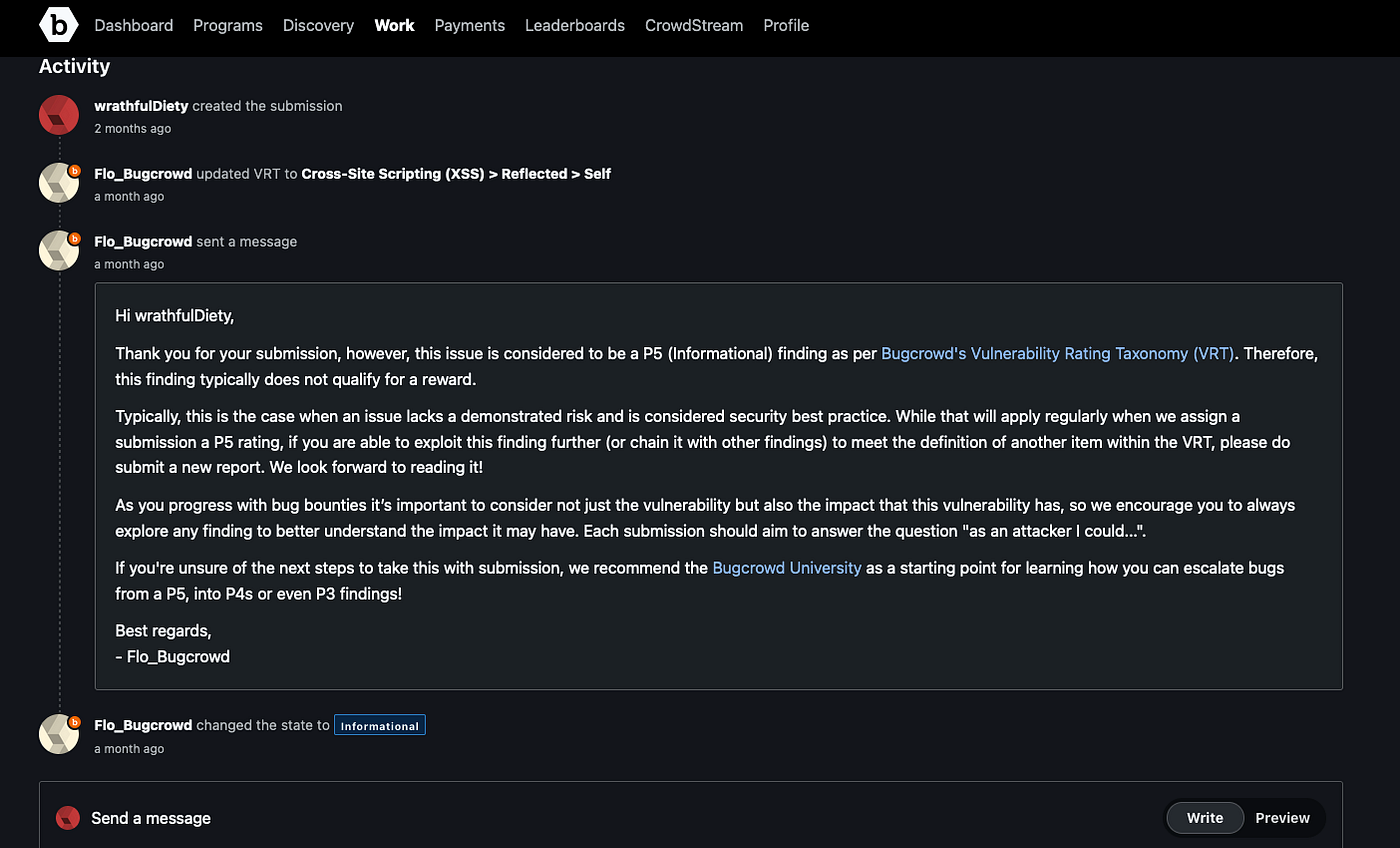Click the Informational state badge
This screenshot has width=1400, height=848.
pos(380,726)
